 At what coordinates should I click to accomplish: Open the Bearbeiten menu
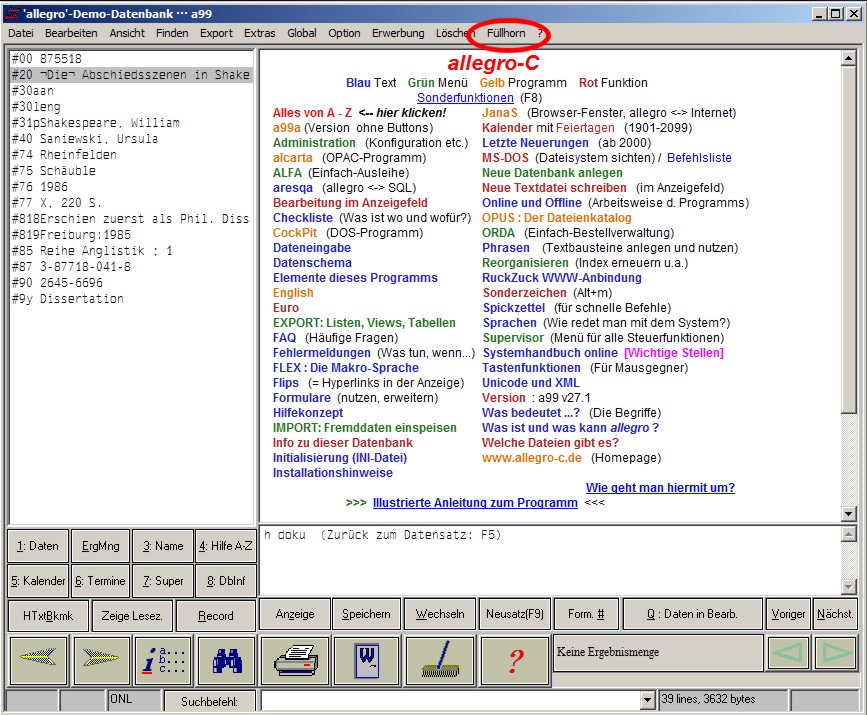(71, 33)
